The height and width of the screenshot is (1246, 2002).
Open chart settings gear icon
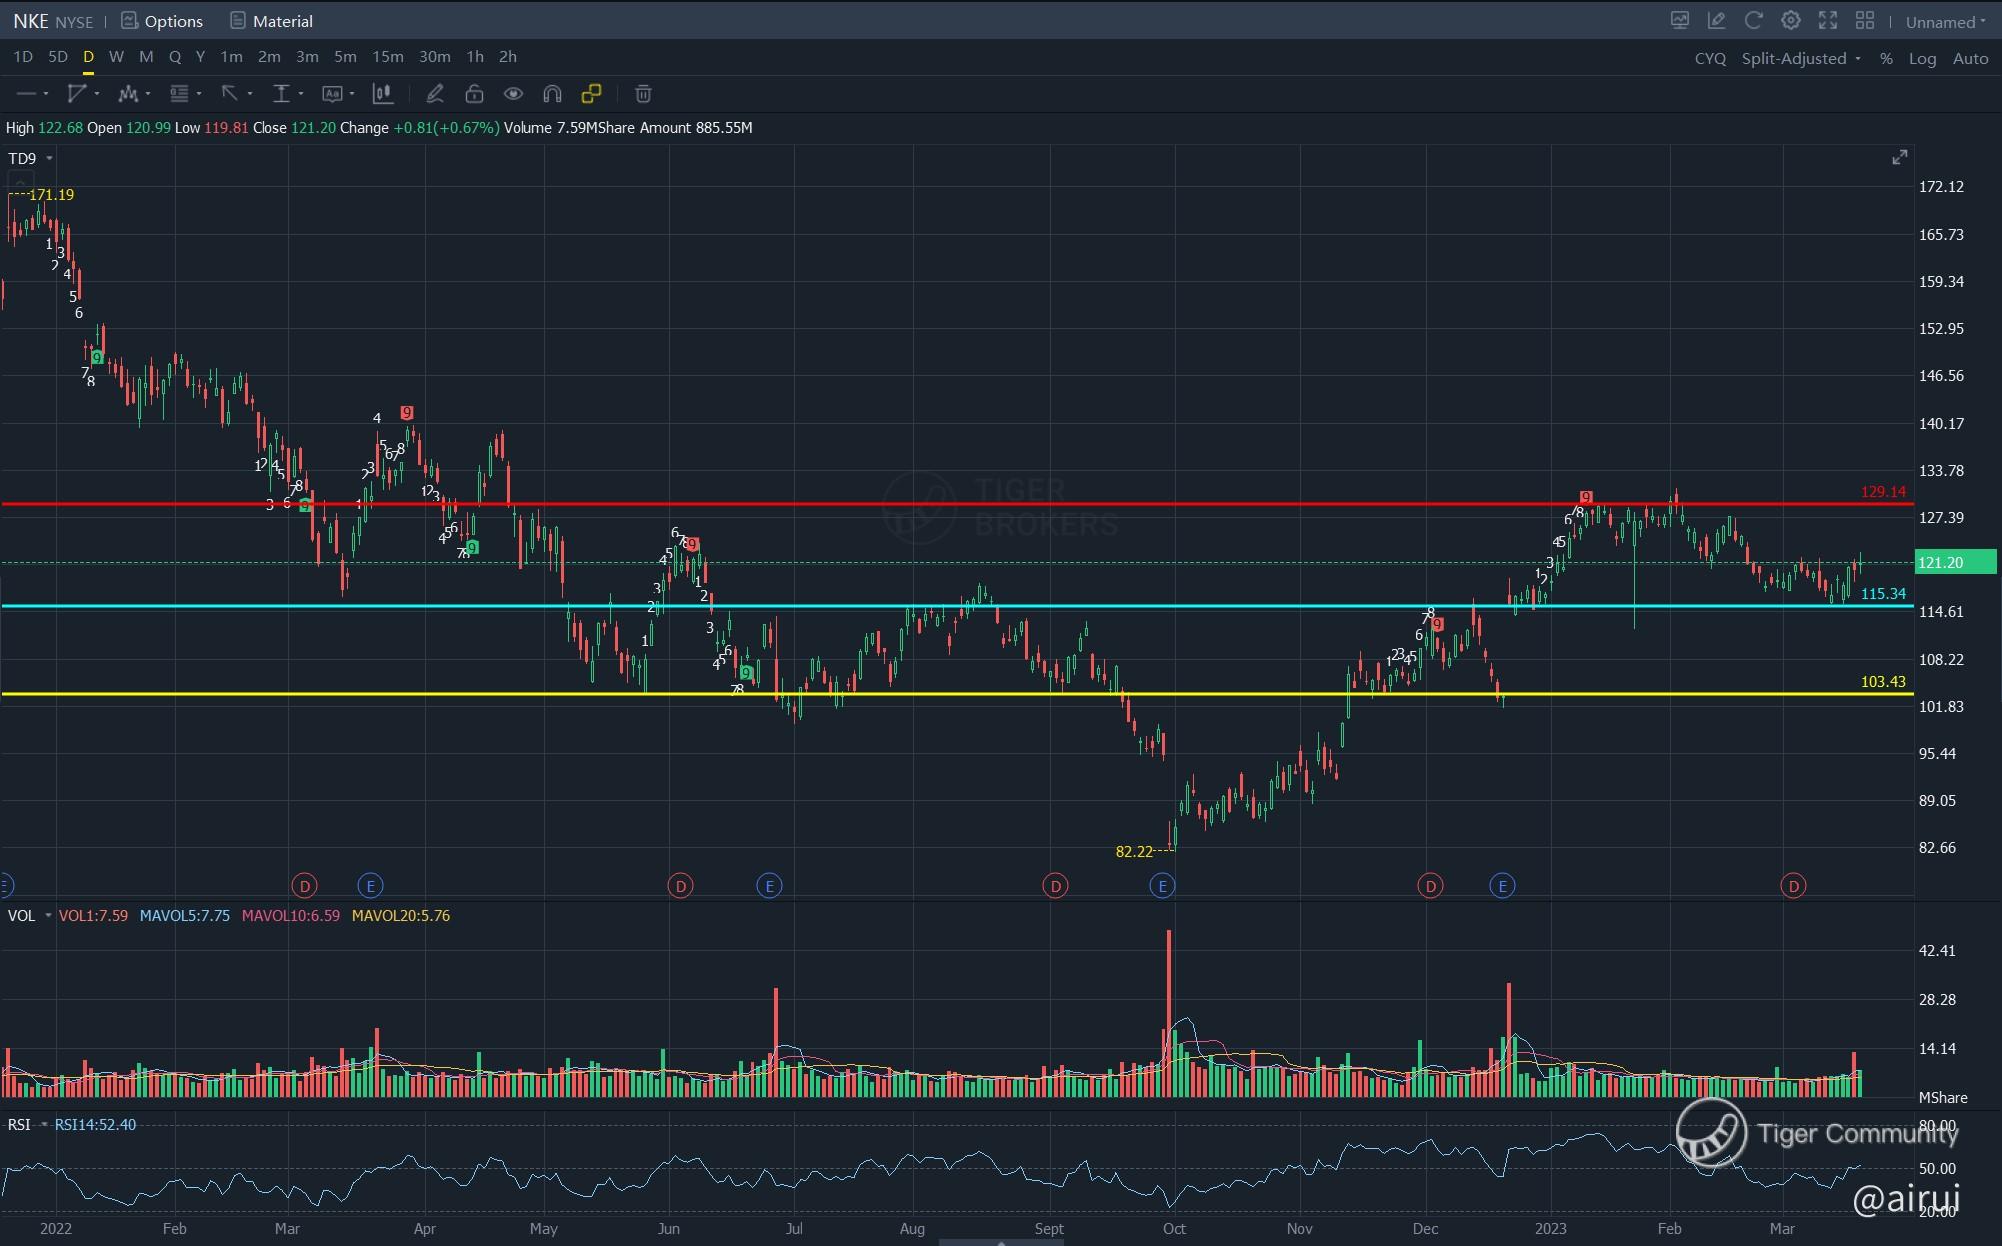(1790, 21)
